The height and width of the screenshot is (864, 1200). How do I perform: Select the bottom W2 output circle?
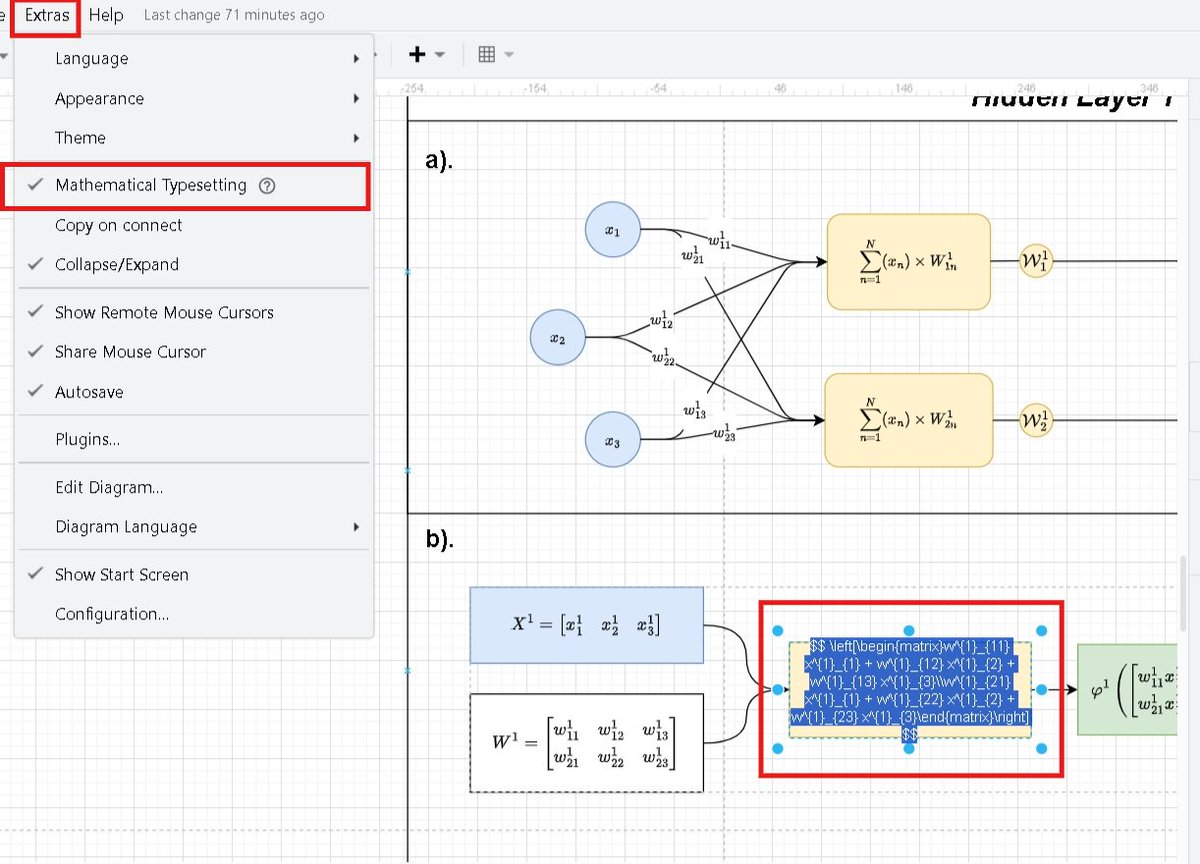[x=1036, y=420]
